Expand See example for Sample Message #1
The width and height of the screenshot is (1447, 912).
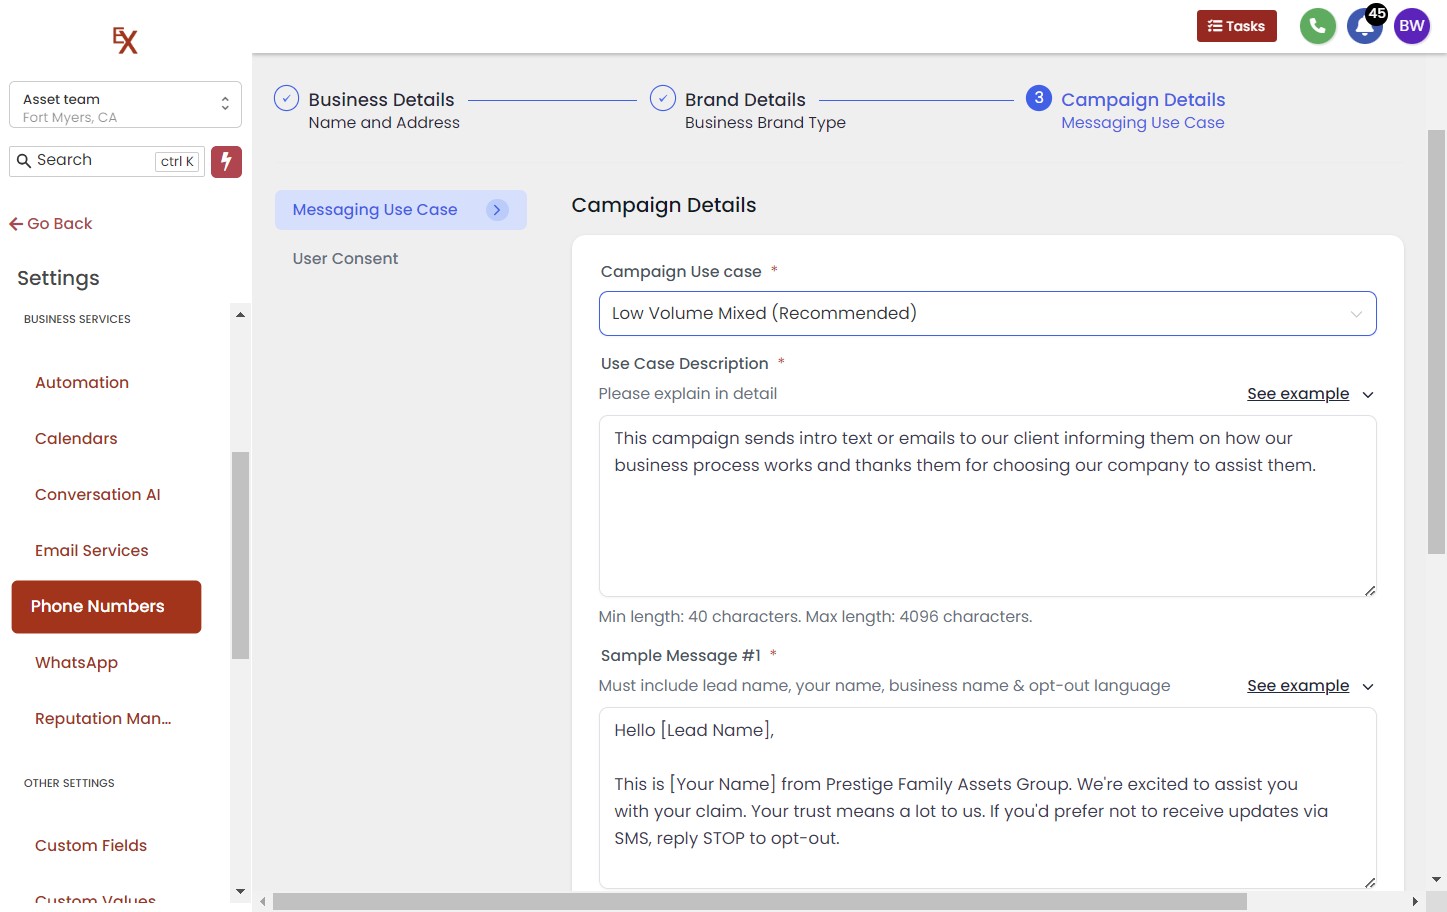pos(1309,686)
